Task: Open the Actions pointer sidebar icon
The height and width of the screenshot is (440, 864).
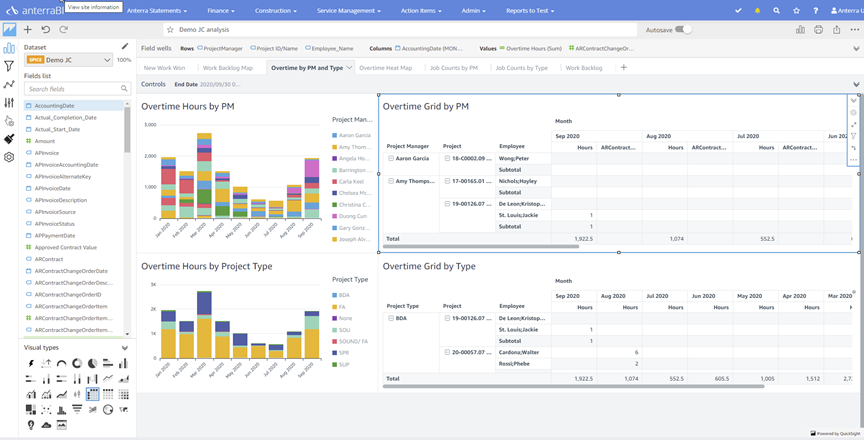Action: point(9,121)
